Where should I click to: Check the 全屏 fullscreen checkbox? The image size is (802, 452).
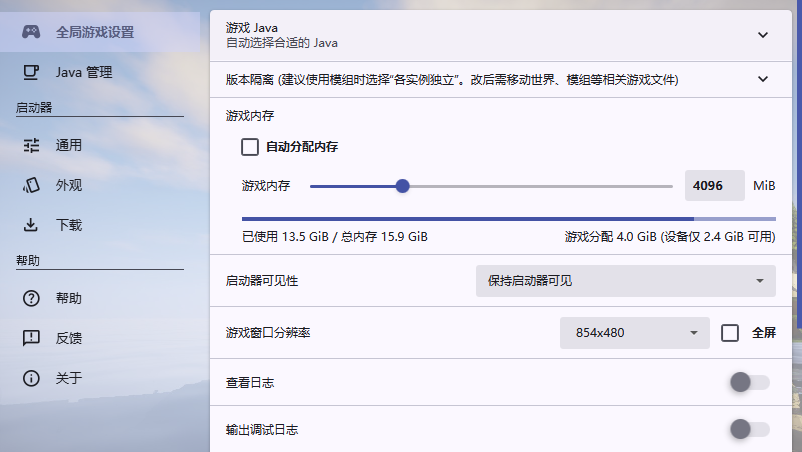pos(730,332)
